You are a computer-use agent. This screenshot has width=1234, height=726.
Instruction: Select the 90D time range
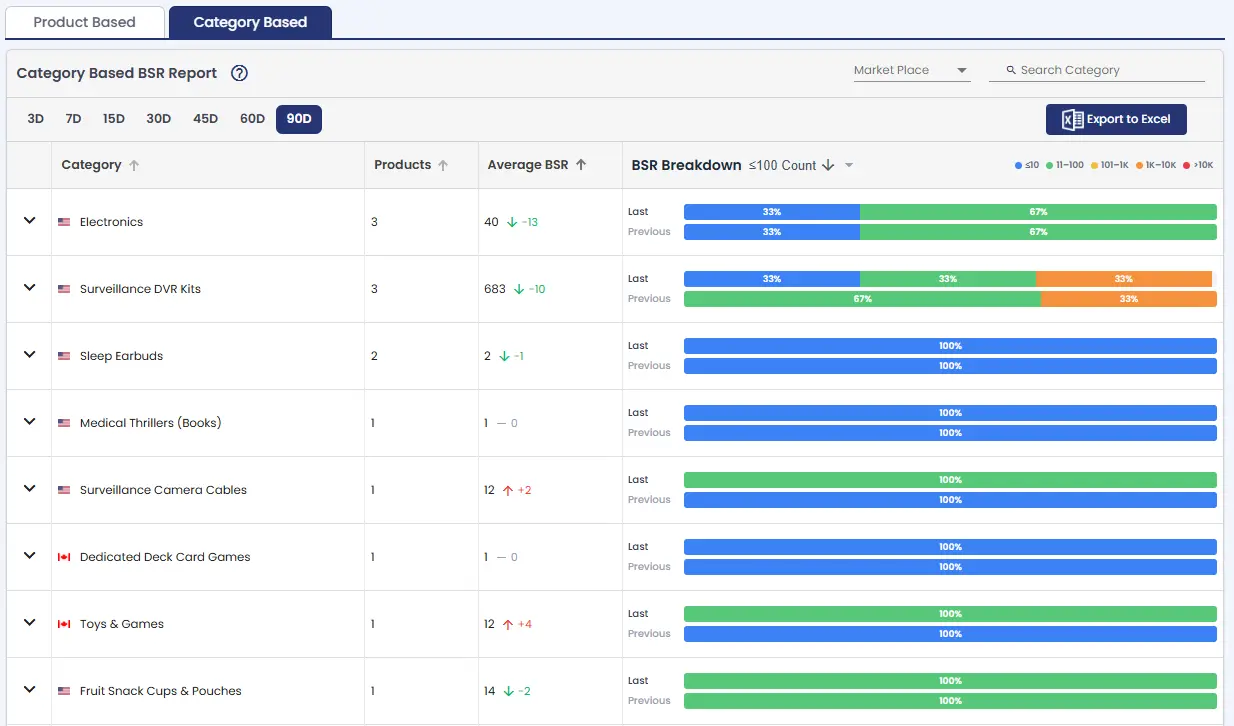tap(299, 119)
